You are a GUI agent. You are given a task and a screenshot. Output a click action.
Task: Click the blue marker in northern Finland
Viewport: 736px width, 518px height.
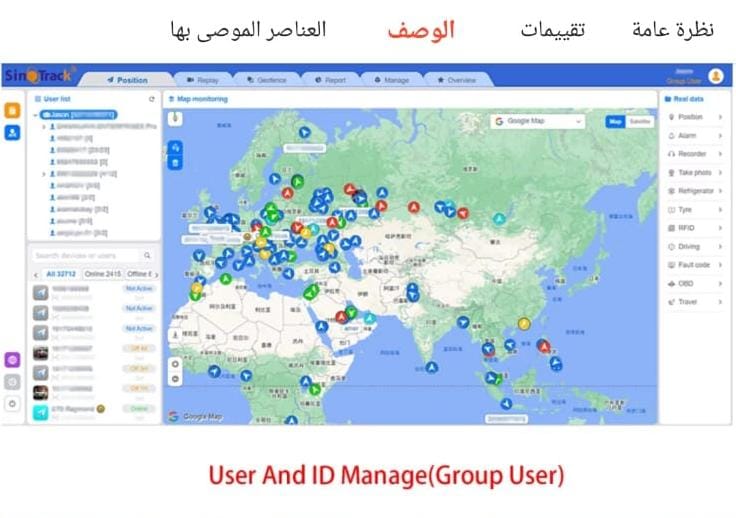pyautogui.click(x=305, y=133)
